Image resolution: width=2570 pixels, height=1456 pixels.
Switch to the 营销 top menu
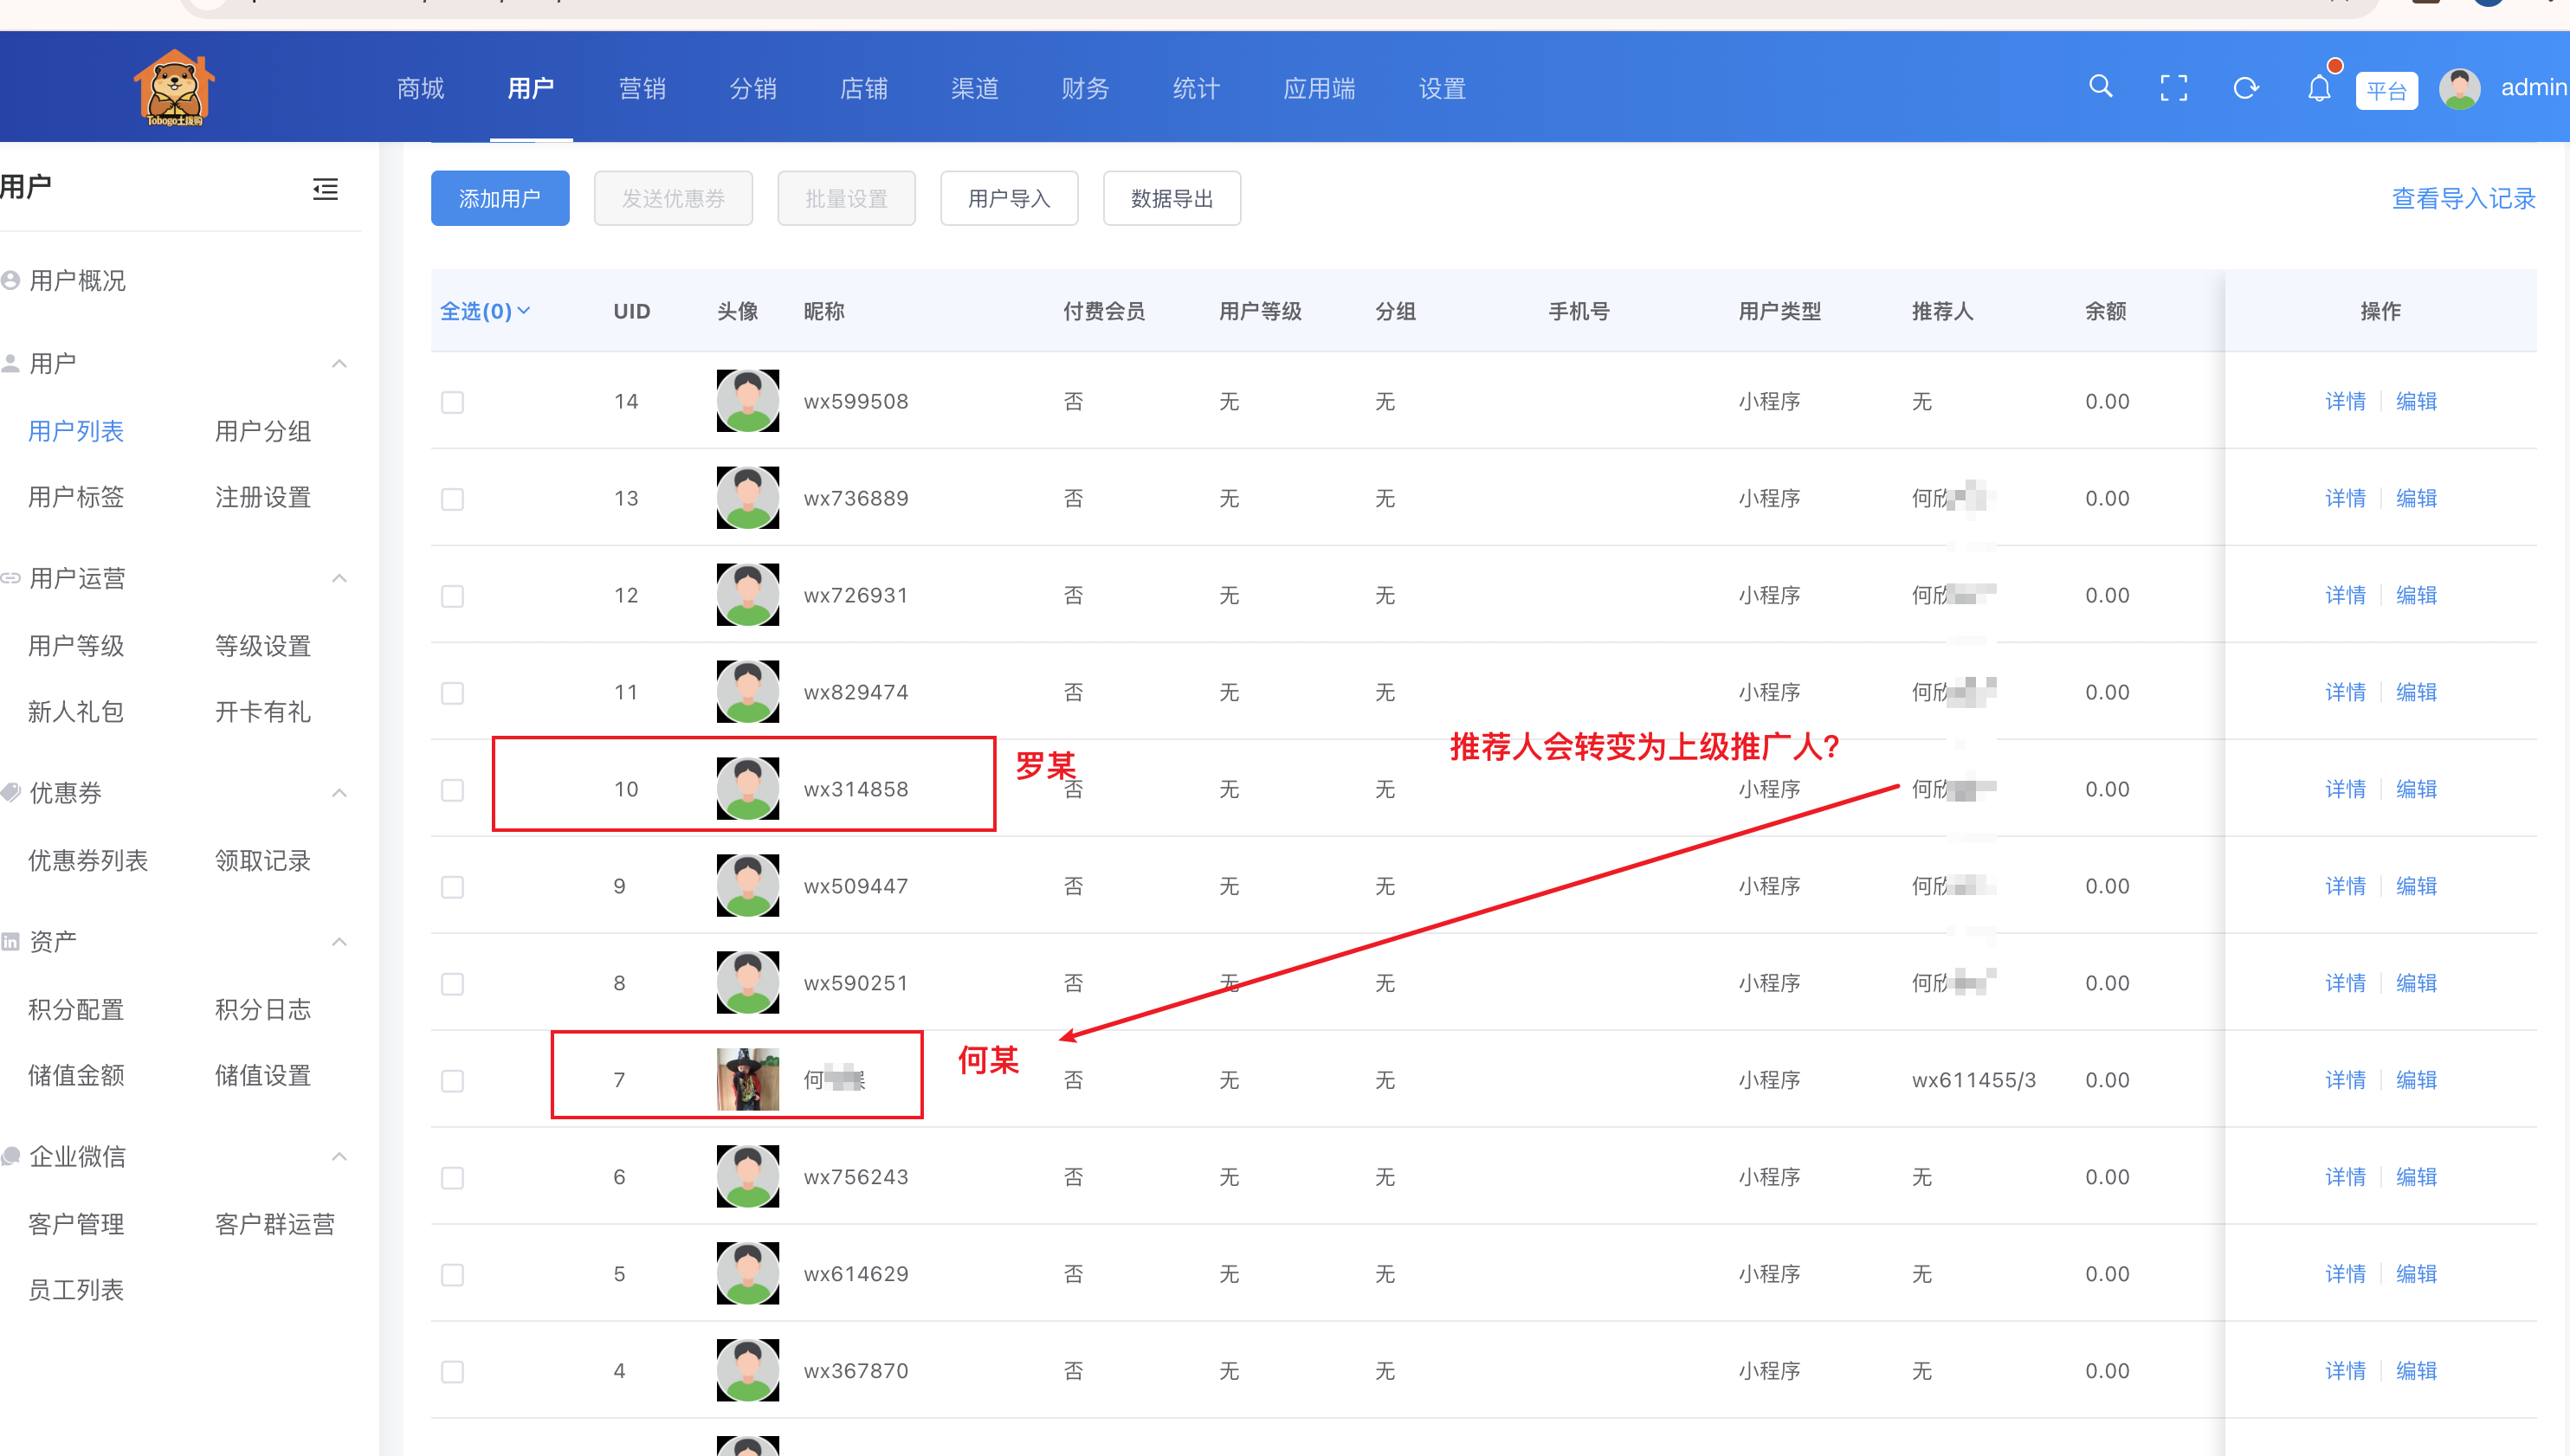pos(642,88)
